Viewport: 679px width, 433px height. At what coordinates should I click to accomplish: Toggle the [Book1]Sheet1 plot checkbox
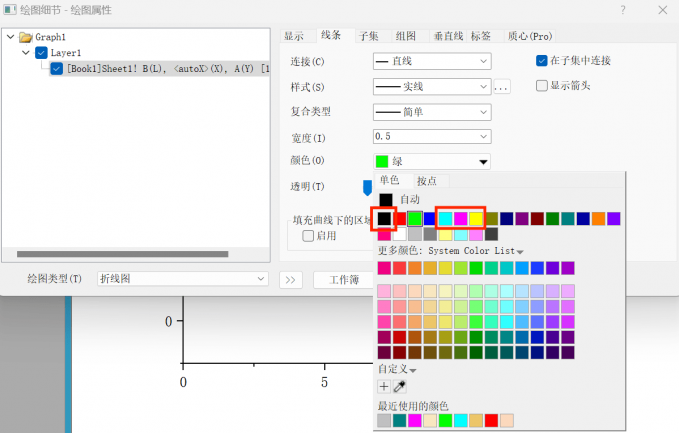(56, 68)
